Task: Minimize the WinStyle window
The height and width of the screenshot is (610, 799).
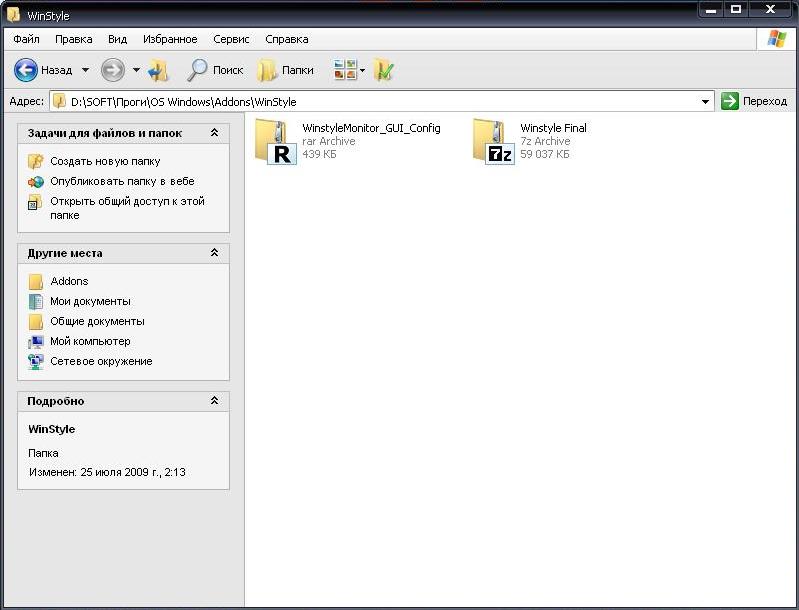Action: click(x=711, y=10)
